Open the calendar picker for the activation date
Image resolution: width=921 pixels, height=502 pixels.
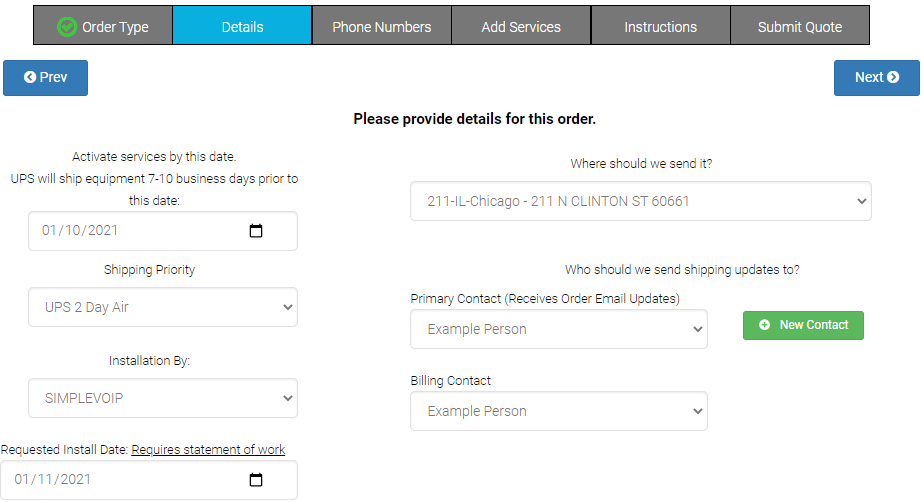coord(256,231)
